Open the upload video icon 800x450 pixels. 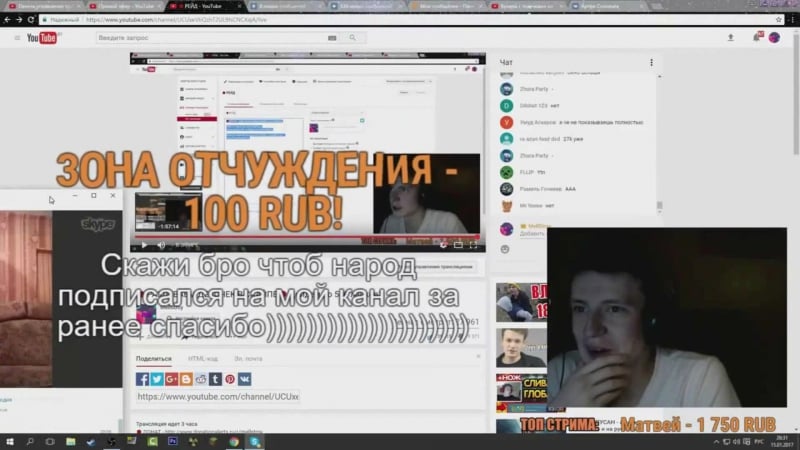point(731,37)
